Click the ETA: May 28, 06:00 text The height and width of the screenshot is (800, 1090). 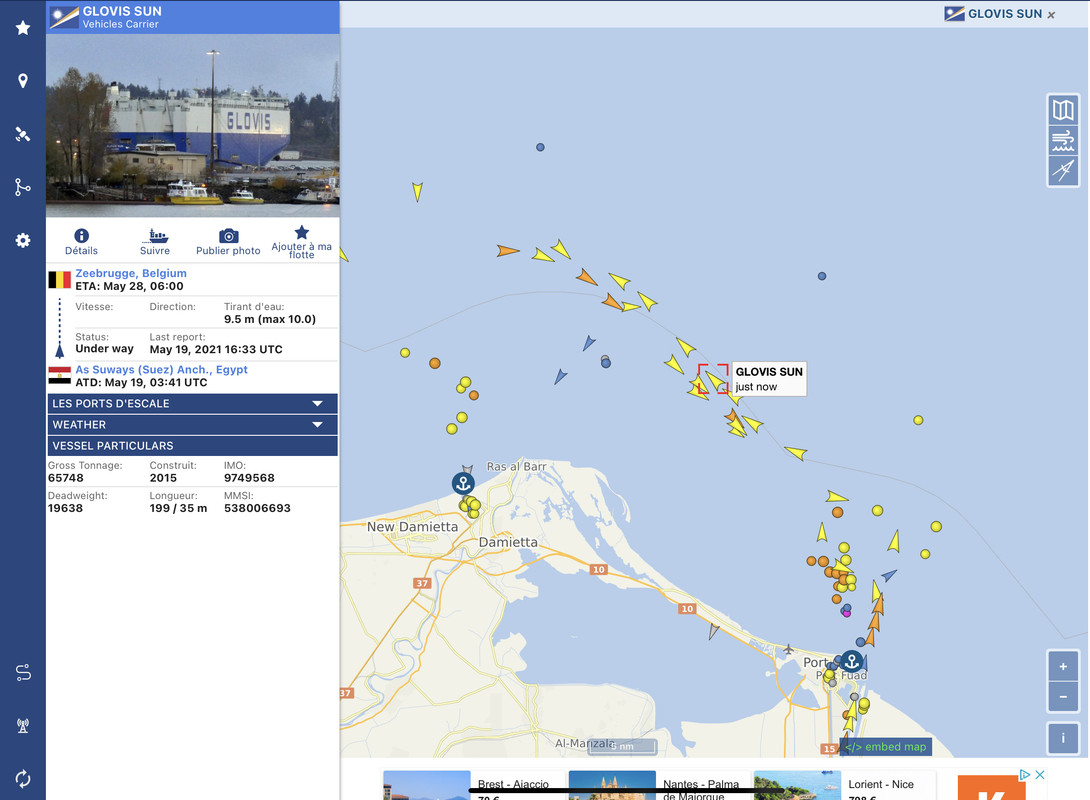pyautogui.click(x=129, y=286)
